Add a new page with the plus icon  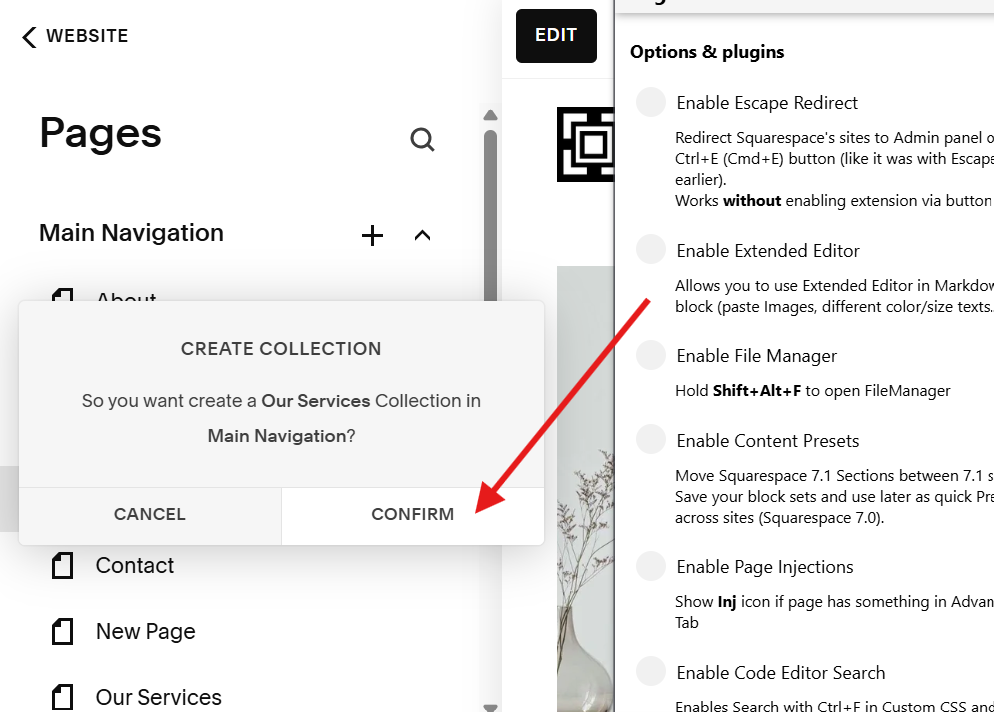coord(372,235)
